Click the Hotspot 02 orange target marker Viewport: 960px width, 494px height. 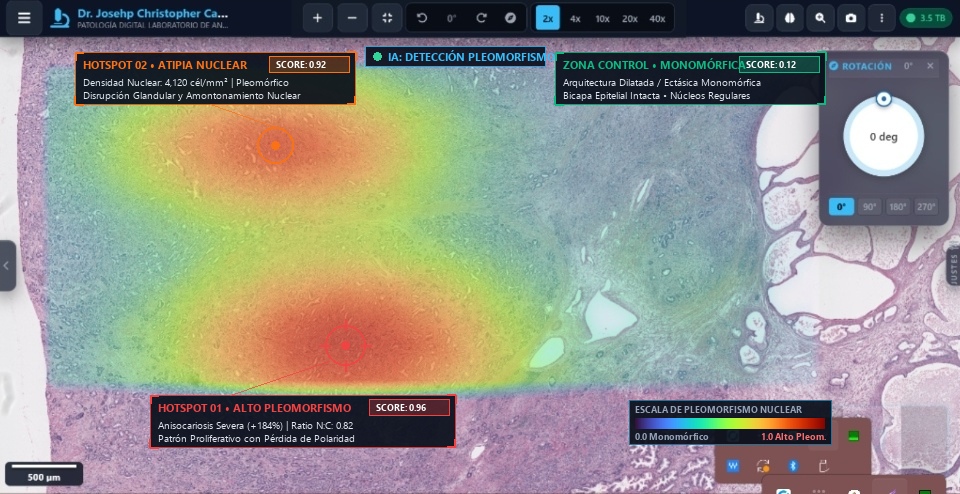[276, 145]
